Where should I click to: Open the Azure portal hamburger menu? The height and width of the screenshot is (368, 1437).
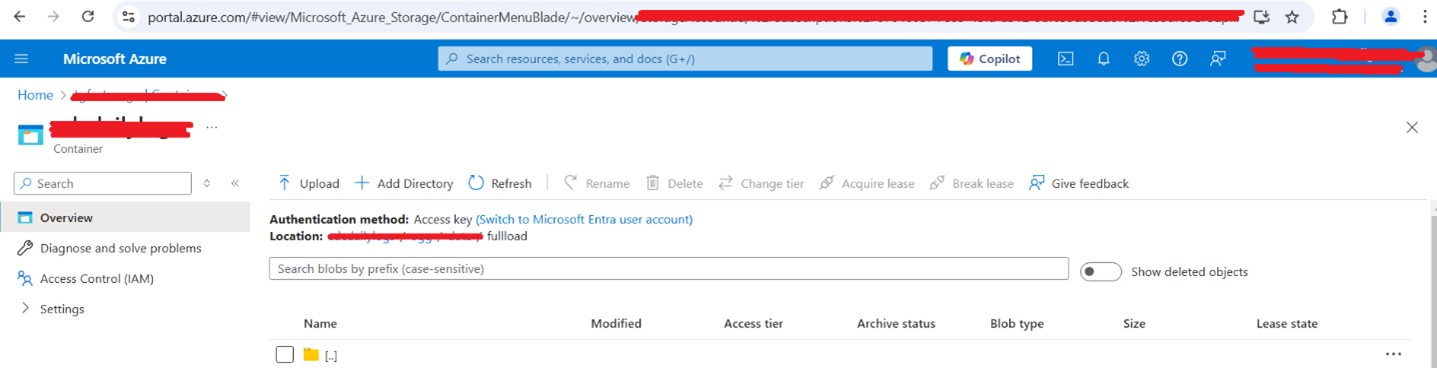[21, 59]
